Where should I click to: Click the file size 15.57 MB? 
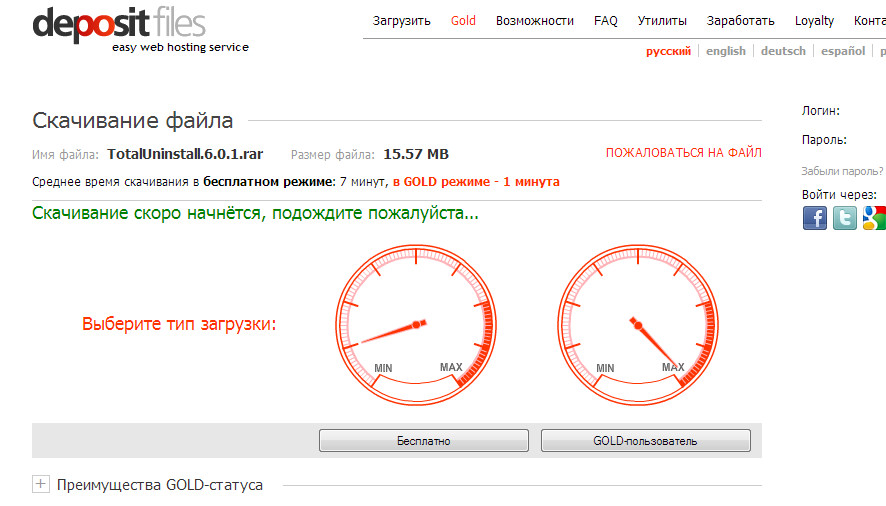(x=416, y=154)
